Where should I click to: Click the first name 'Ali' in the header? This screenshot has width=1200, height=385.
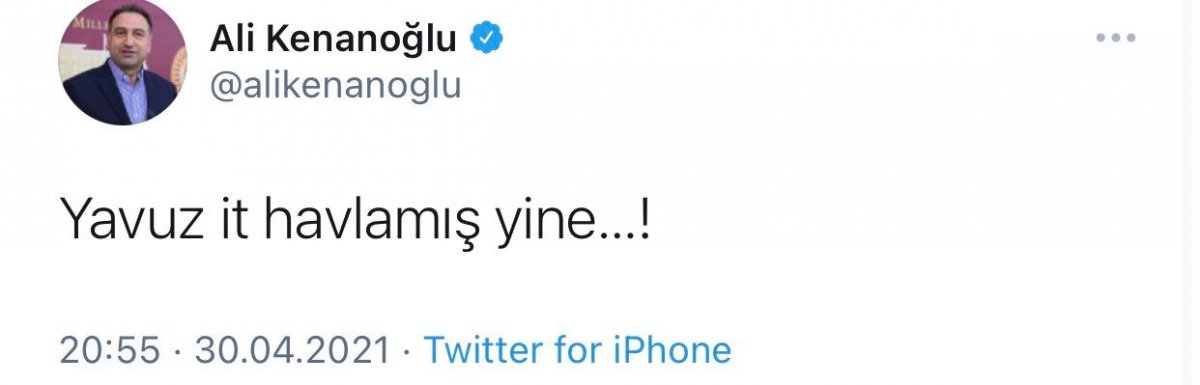pyautogui.click(x=234, y=38)
